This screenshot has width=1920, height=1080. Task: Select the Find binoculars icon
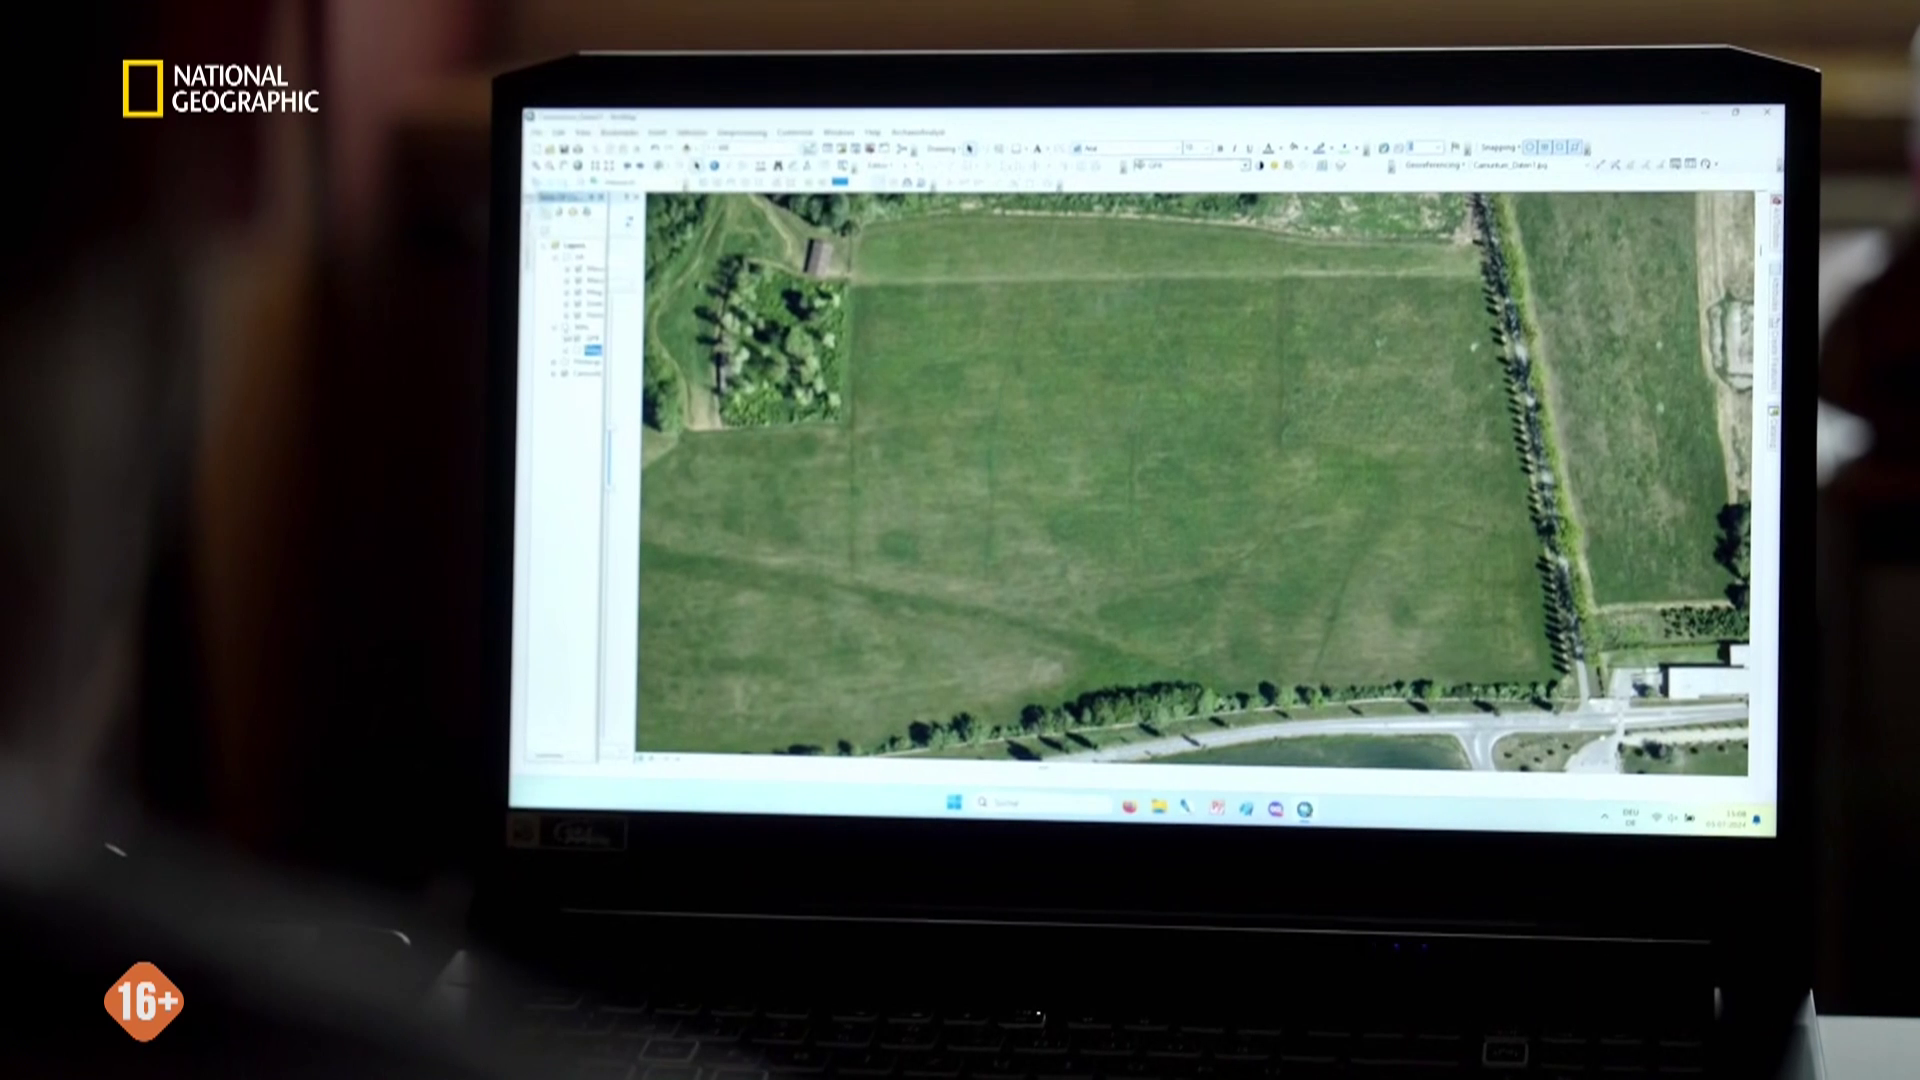[777, 166]
